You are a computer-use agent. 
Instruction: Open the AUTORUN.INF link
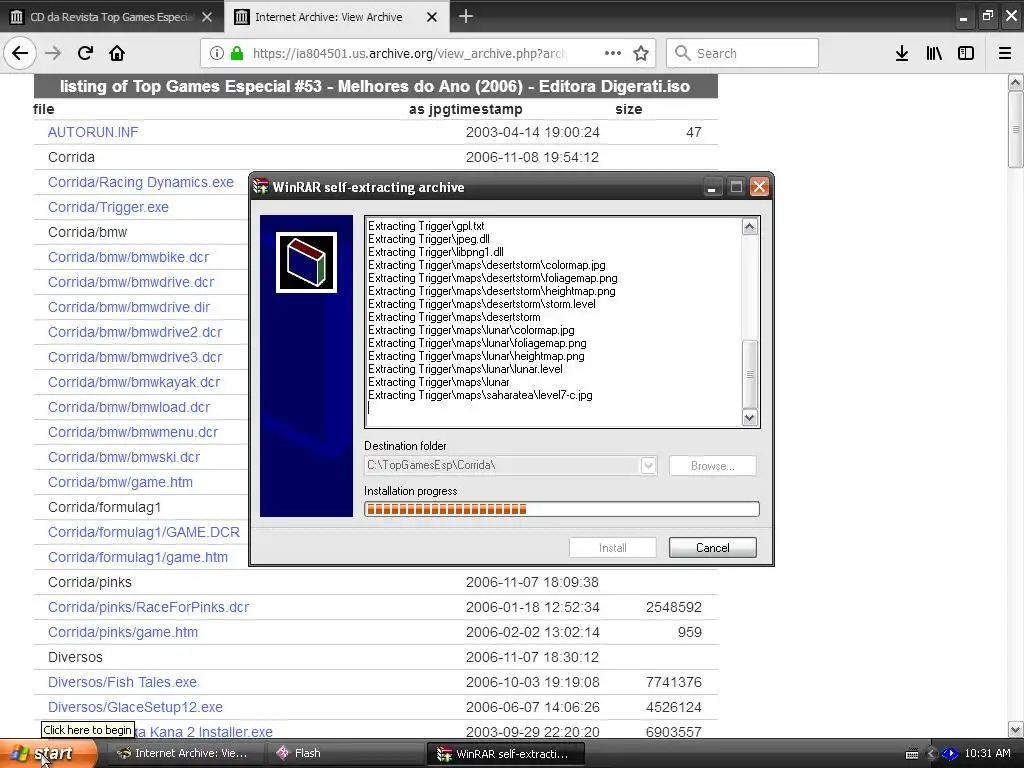pos(93,132)
